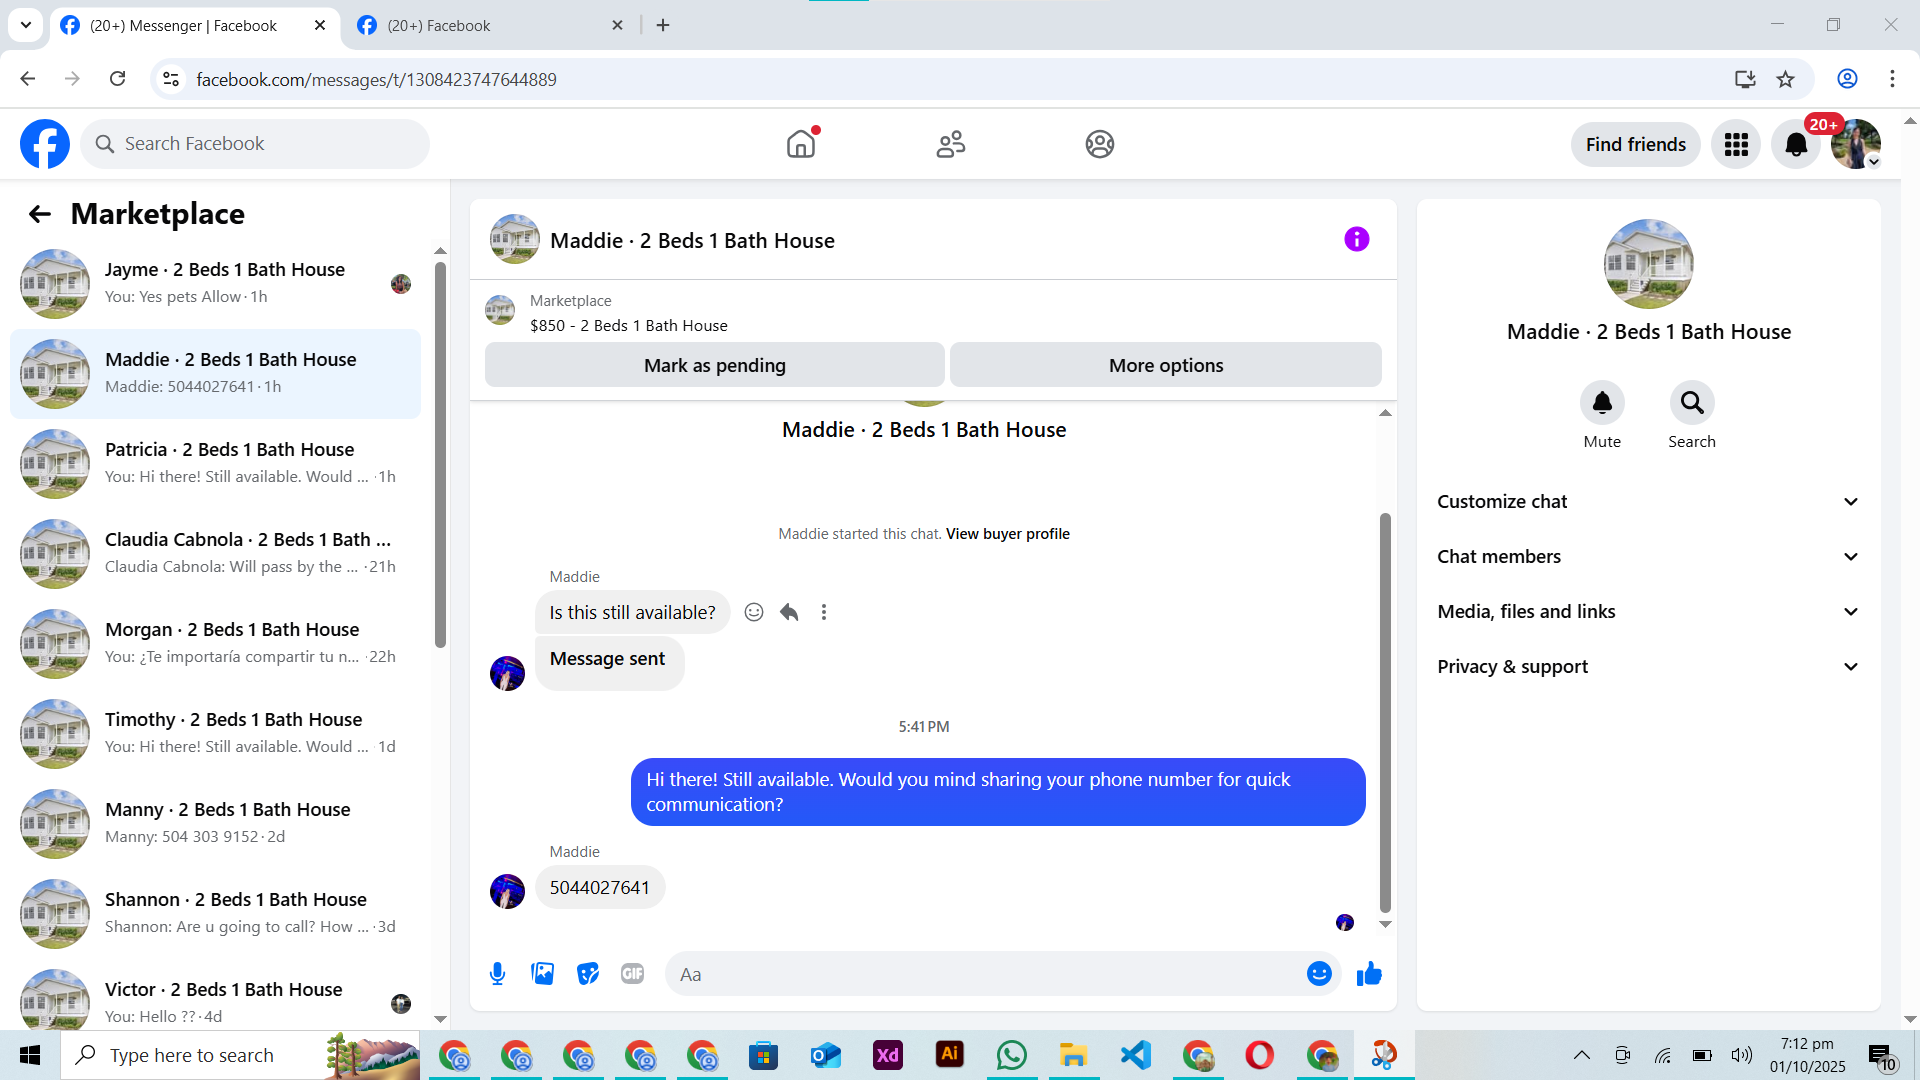Open conversation information purple icon
The width and height of the screenshot is (1920, 1080).
pyautogui.click(x=1357, y=239)
